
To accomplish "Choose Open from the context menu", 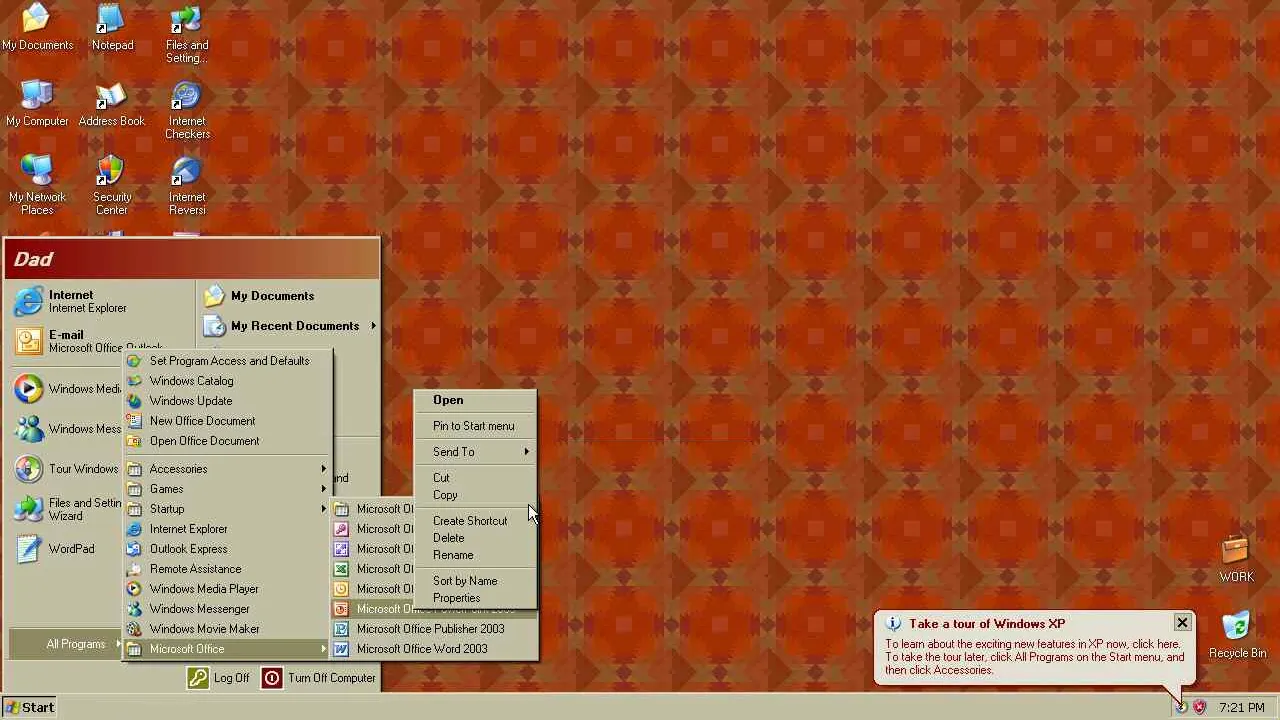I will [476, 400].
